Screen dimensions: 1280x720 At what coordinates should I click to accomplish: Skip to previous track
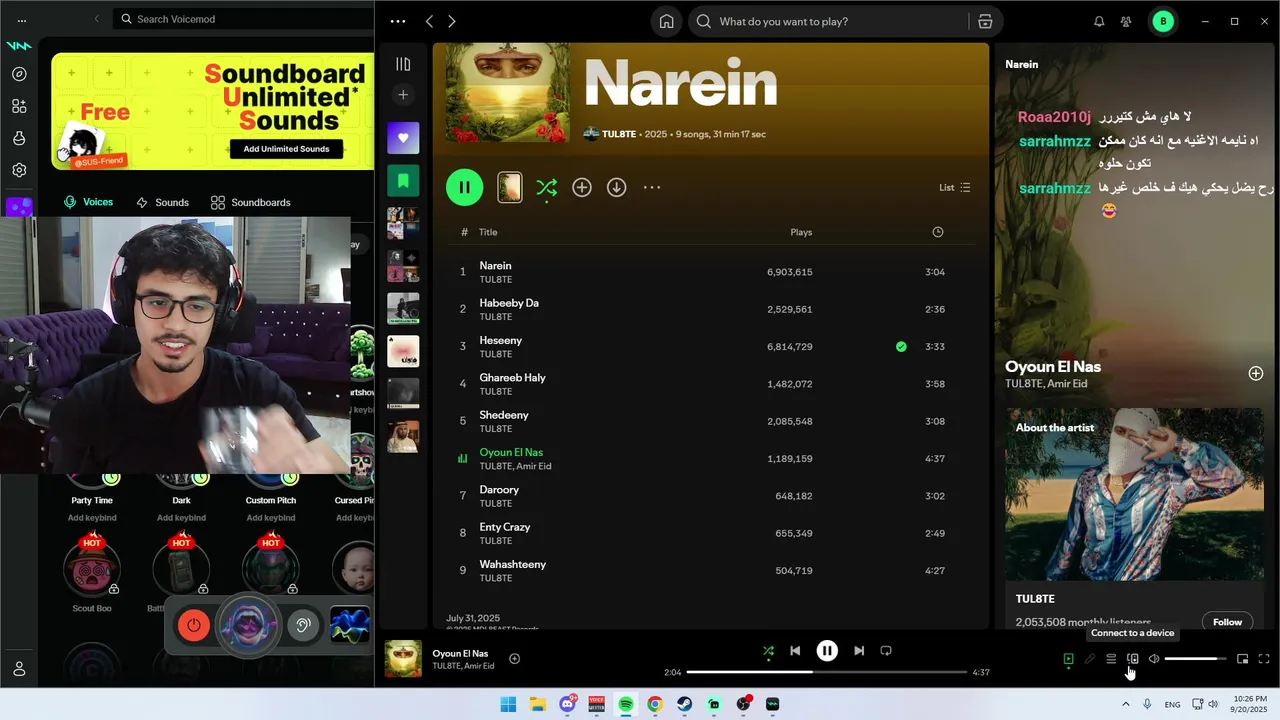pyautogui.click(x=795, y=651)
